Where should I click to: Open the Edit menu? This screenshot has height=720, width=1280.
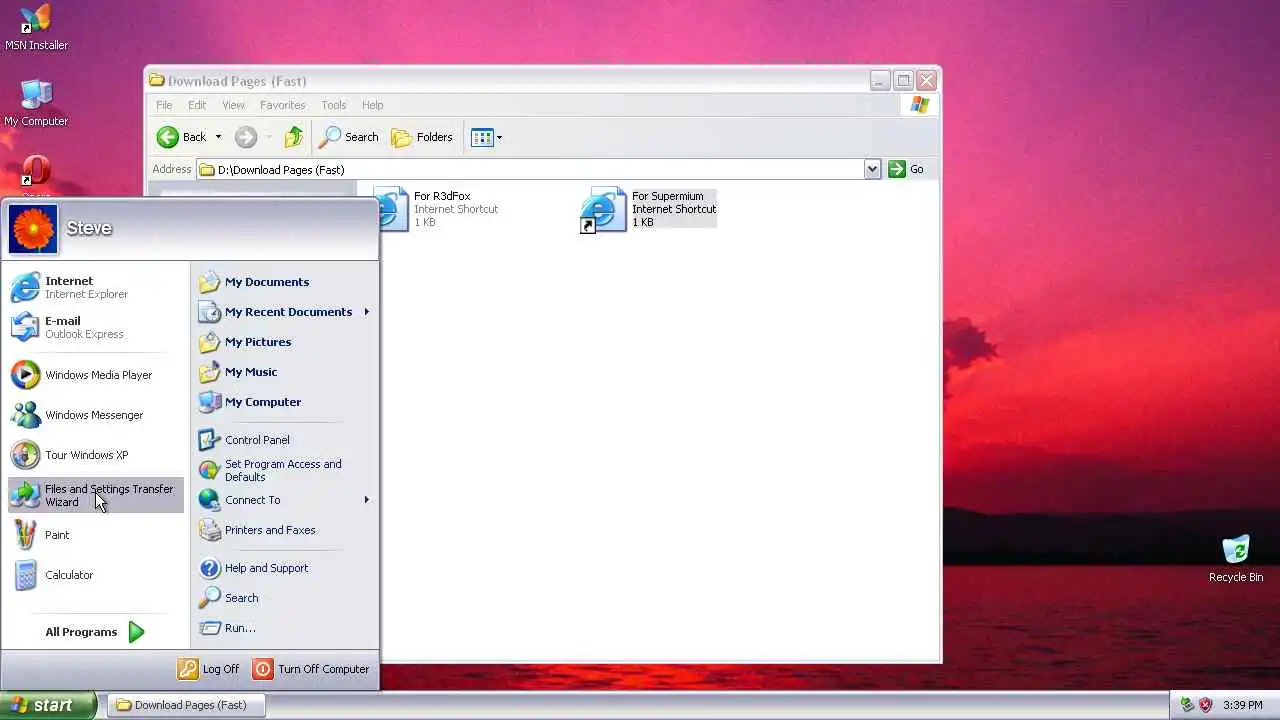click(x=197, y=105)
